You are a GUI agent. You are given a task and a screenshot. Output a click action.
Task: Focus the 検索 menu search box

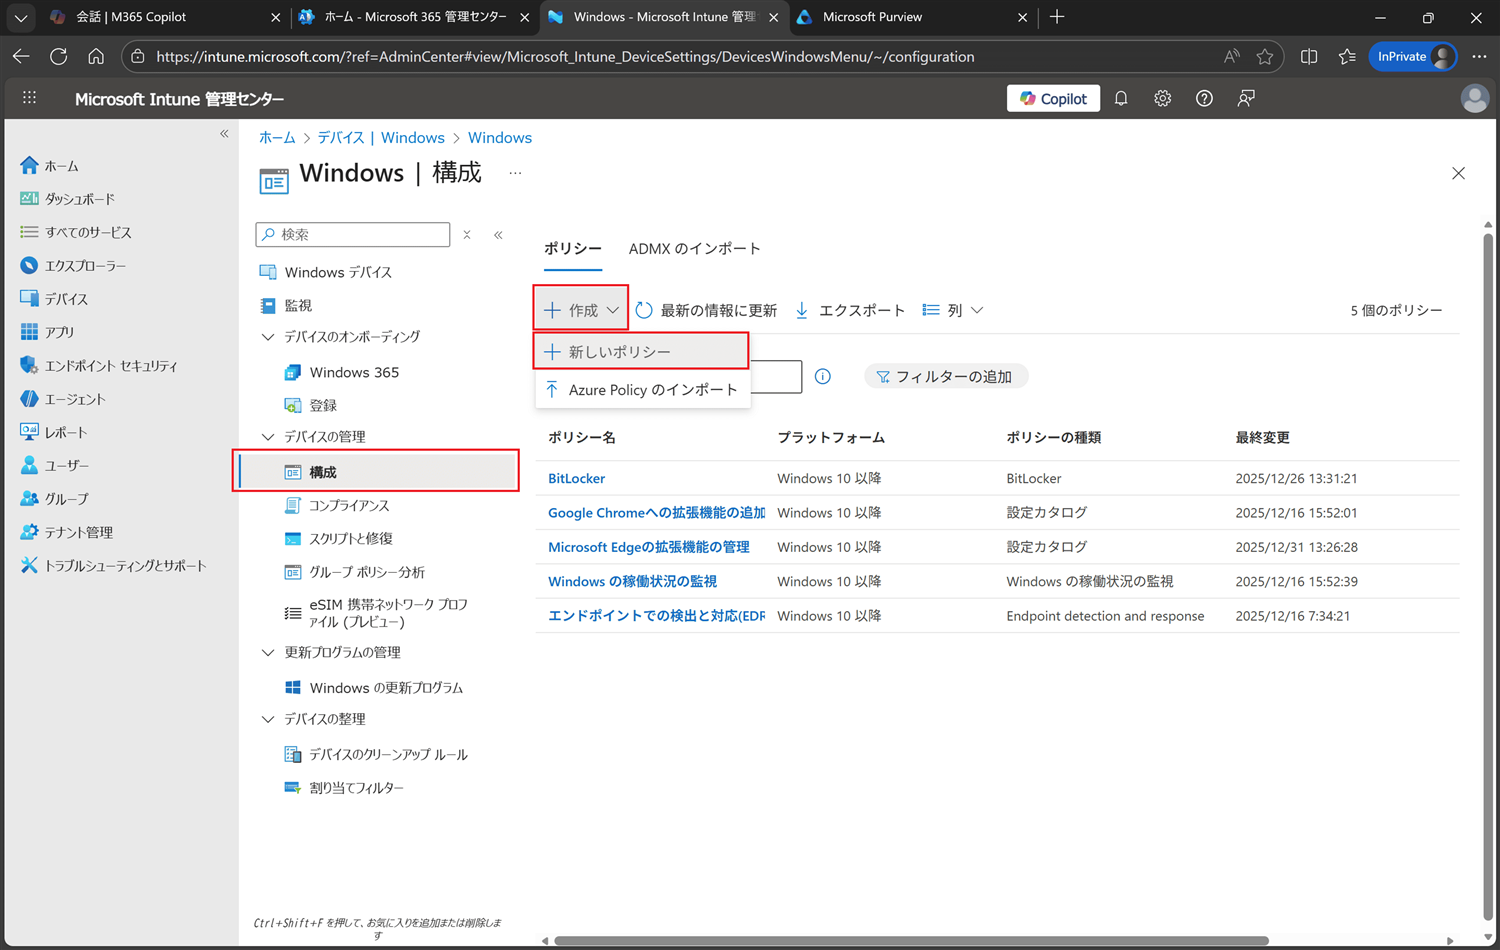353,234
